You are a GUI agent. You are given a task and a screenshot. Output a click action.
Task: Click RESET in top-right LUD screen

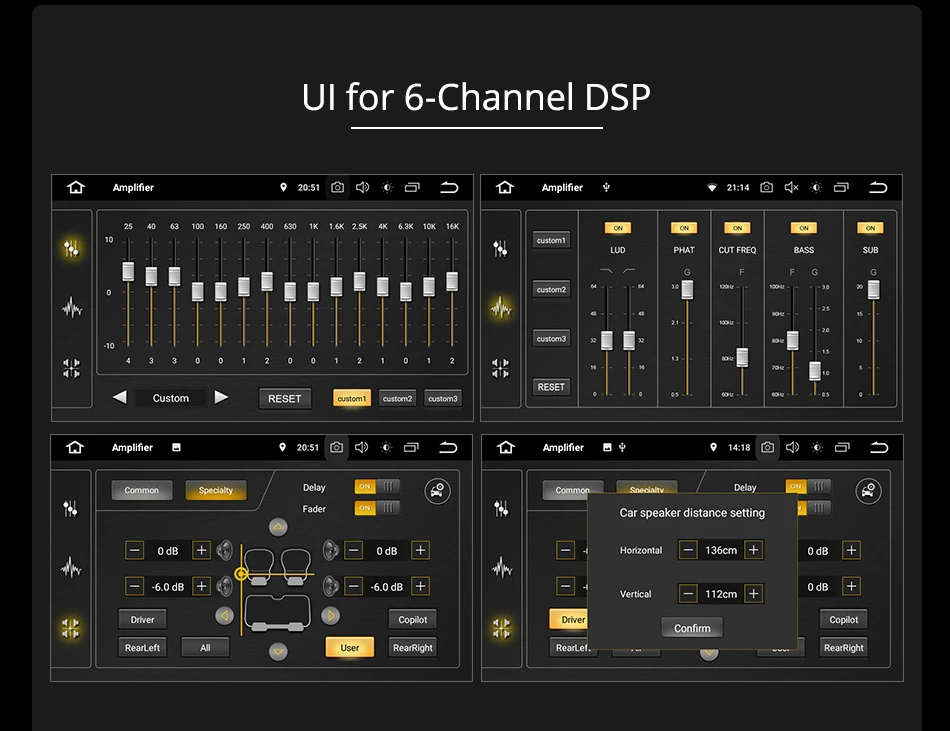551,386
